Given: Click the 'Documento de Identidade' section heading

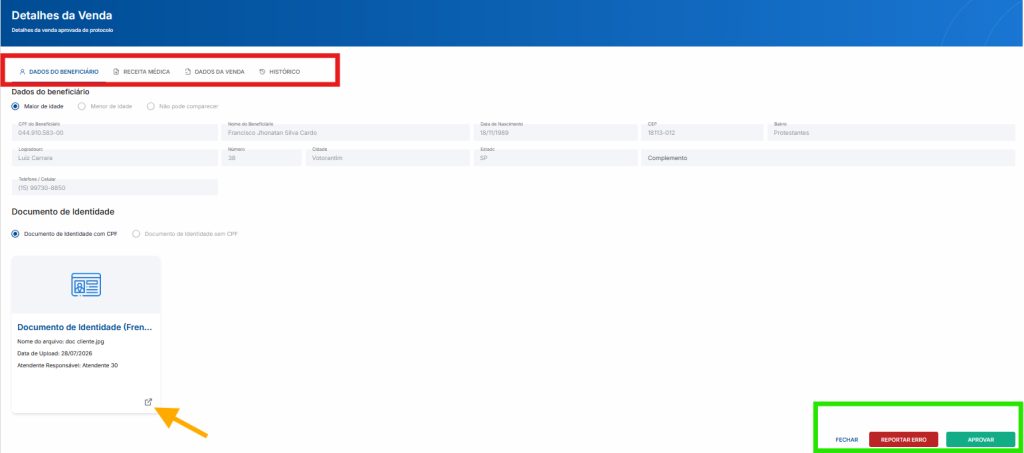Looking at the screenshot, I should [x=63, y=212].
